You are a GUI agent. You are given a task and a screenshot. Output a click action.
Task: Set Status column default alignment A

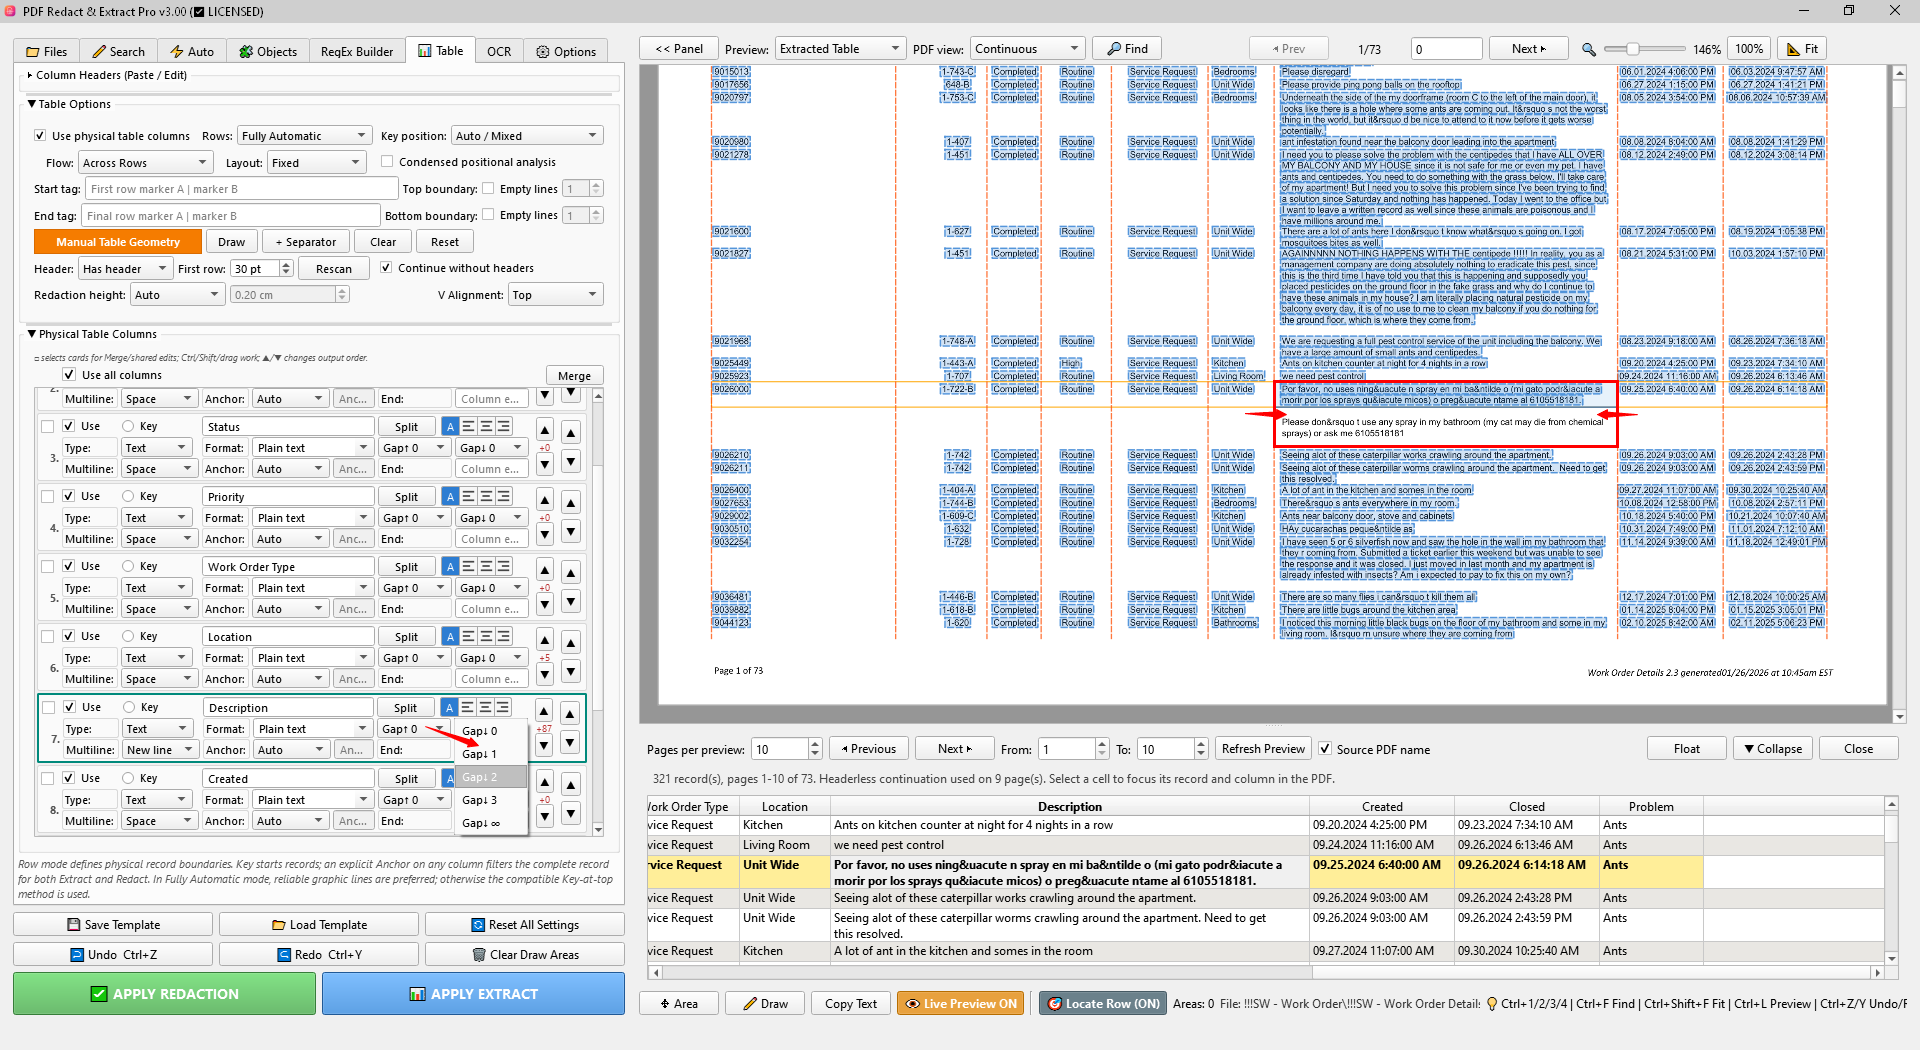450,427
